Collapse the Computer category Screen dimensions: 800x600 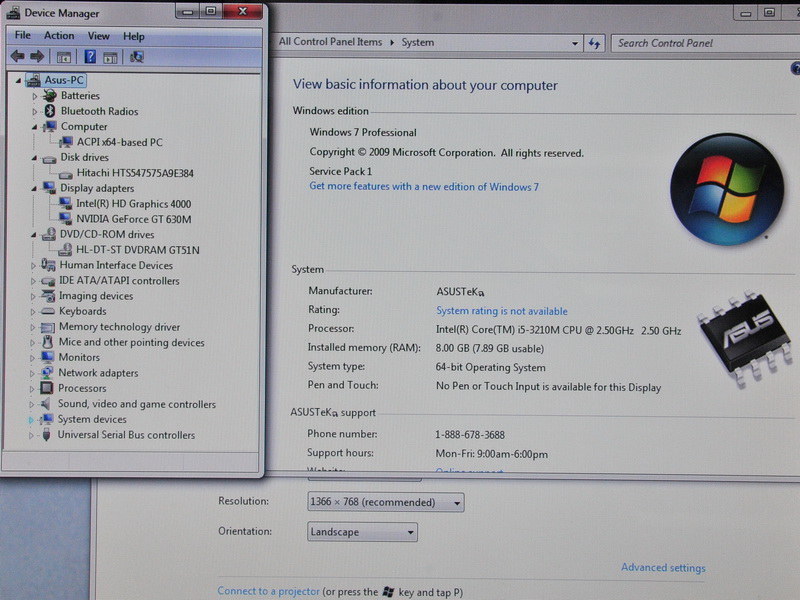pyautogui.click(x=34, y=127)
